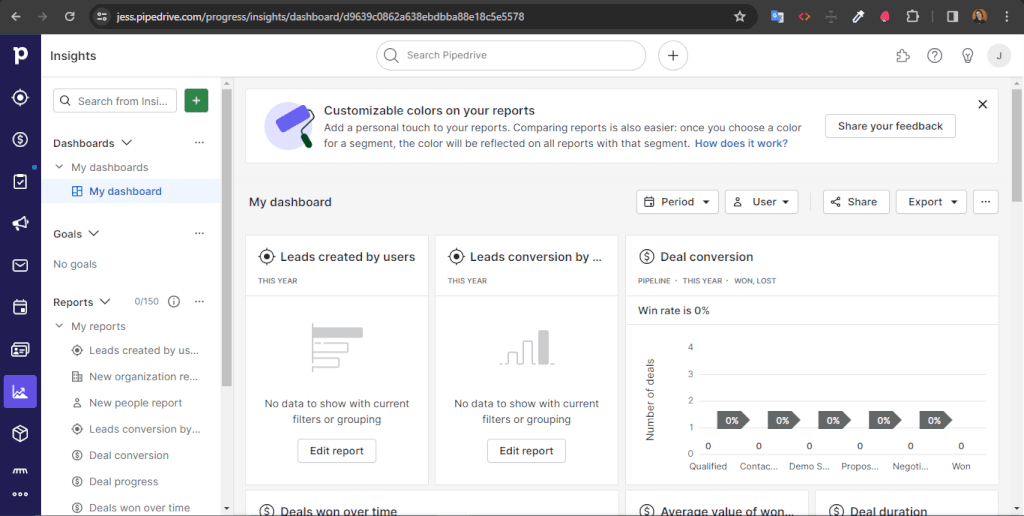The height and width of the screenshot is (516, 1024).
Task: Click the quick add plus button
Action: point(673,56)
